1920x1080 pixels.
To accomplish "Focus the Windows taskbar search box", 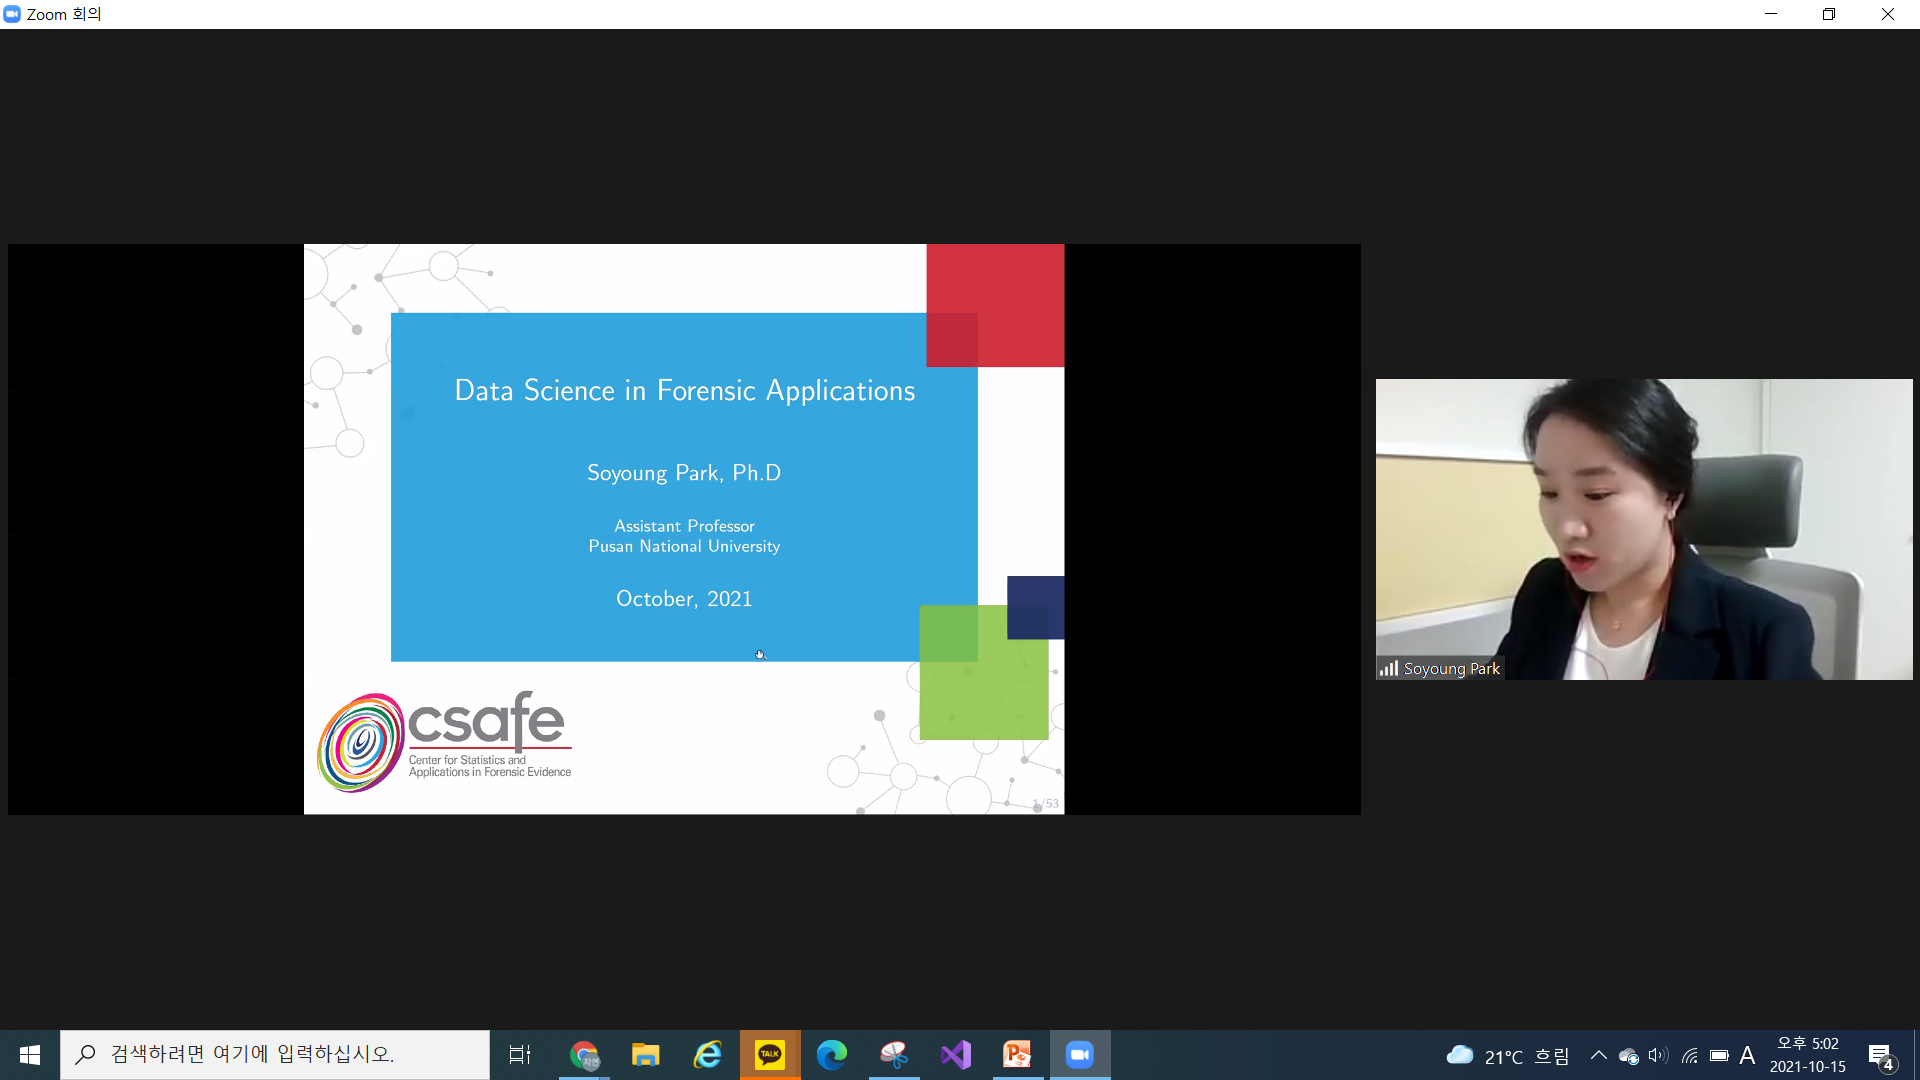I will coord(275,1055).
